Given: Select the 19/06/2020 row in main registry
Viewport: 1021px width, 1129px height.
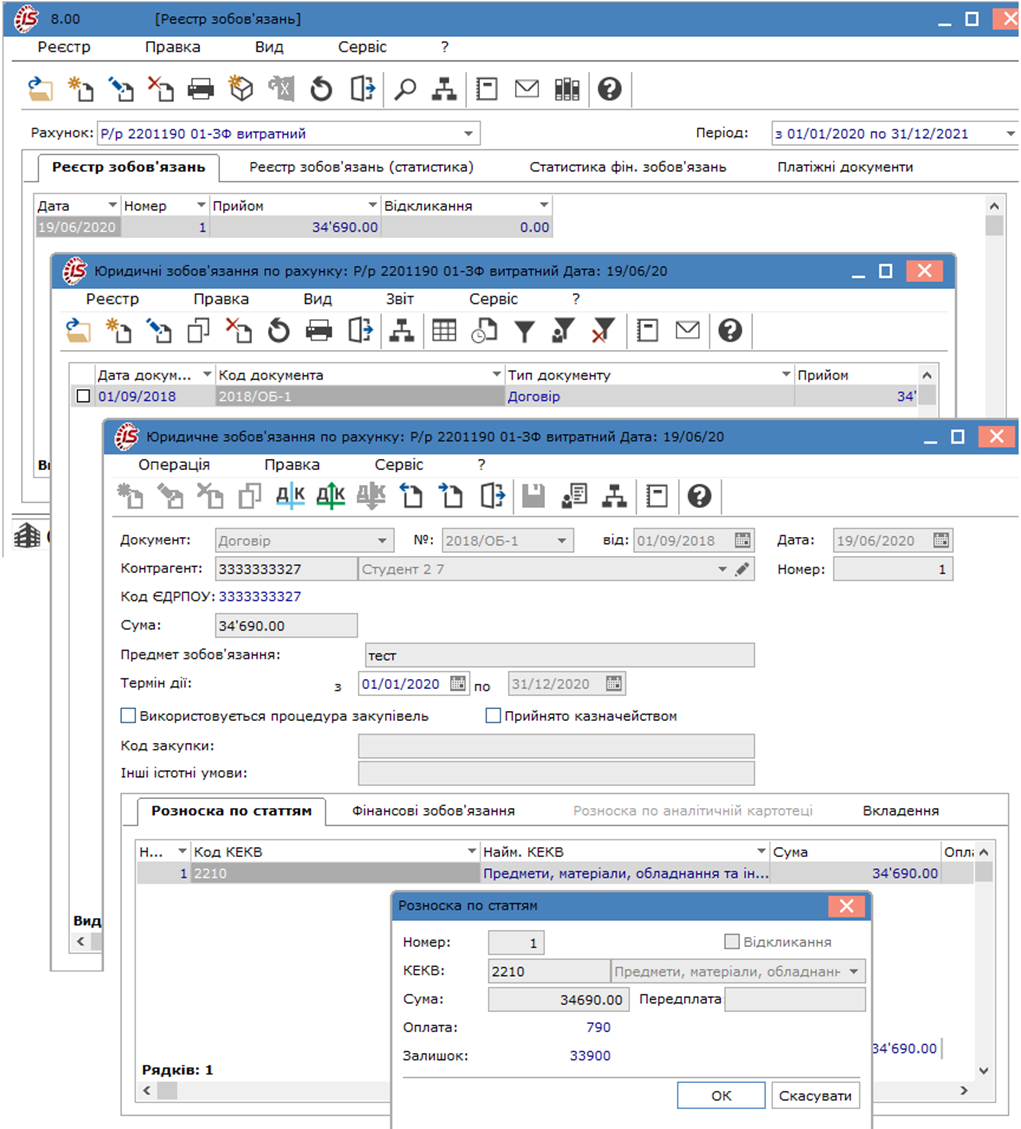Looking at the screenshot, I should point(293,227).
